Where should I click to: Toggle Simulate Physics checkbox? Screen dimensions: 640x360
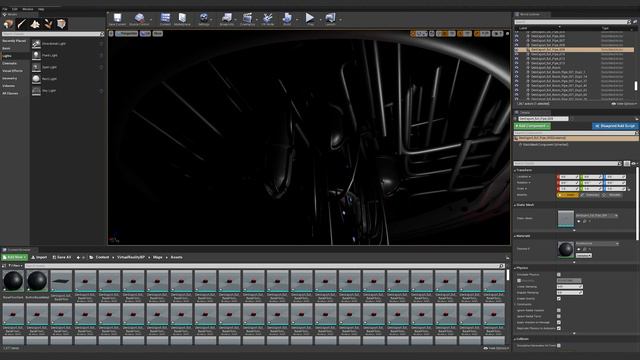pos(559,275)
